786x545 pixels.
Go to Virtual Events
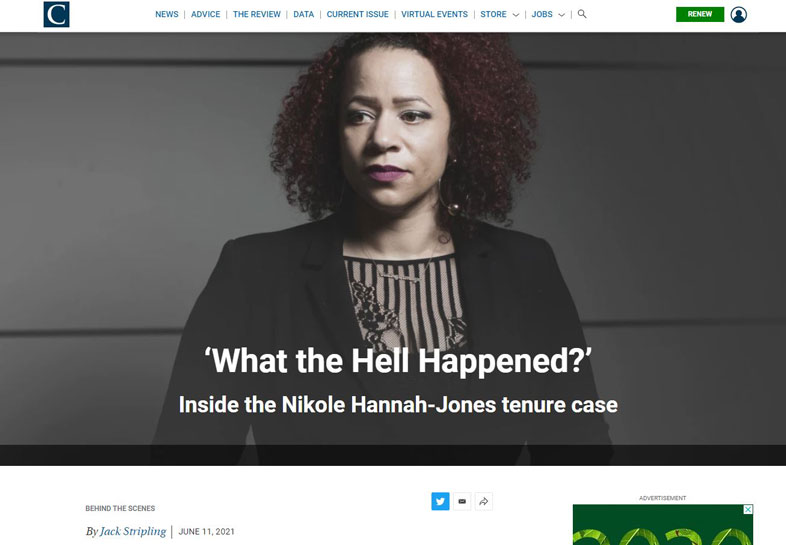click(434, 14)
